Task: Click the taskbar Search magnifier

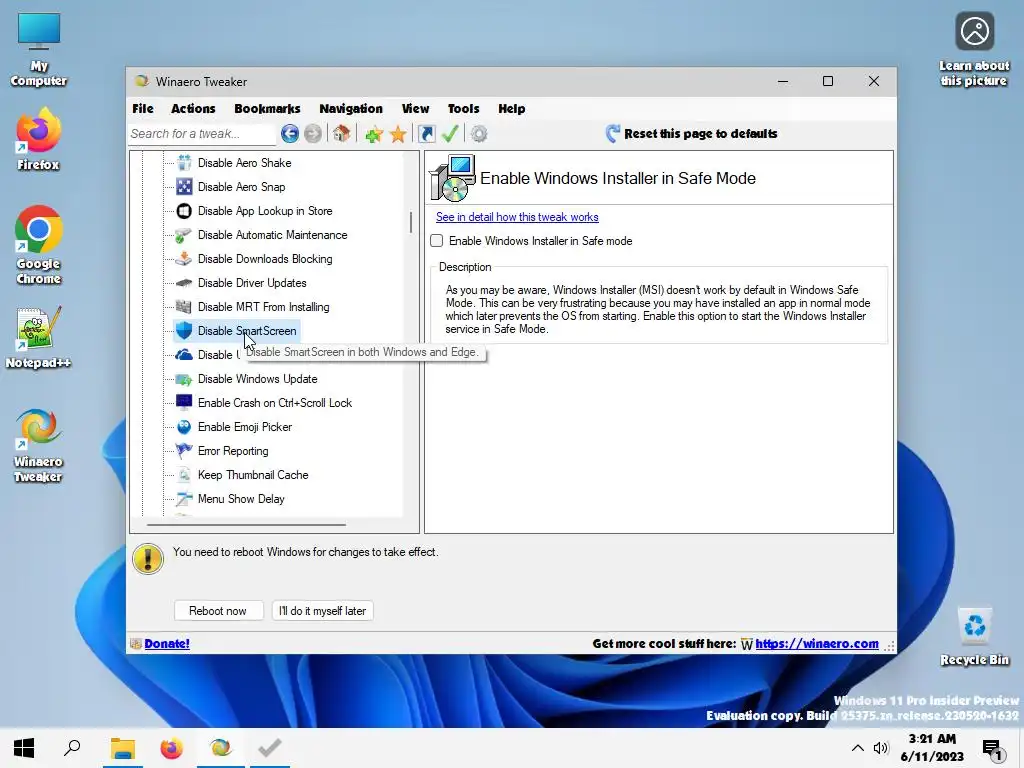Action: pos(72,748)
